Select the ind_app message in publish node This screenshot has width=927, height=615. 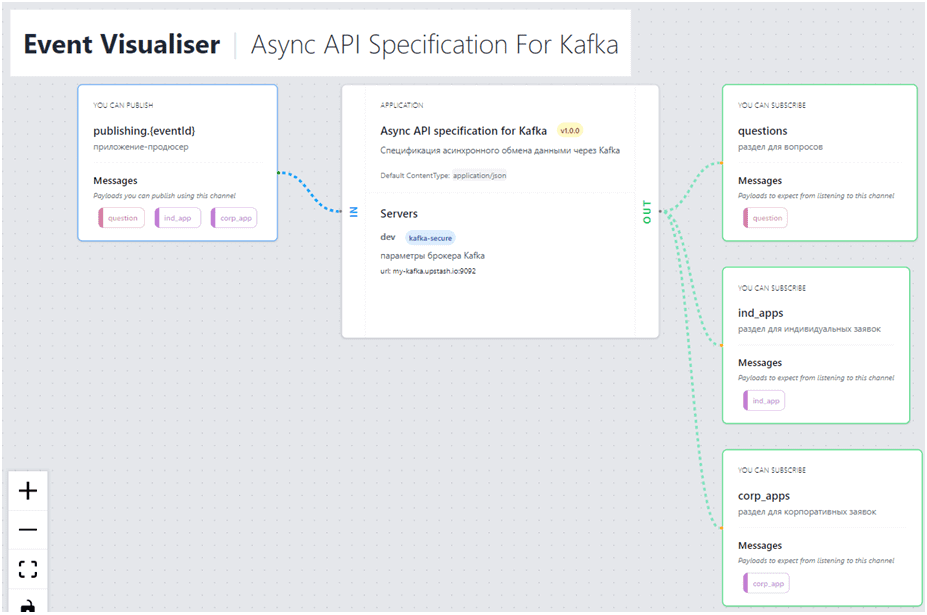[x=178, y=217]
